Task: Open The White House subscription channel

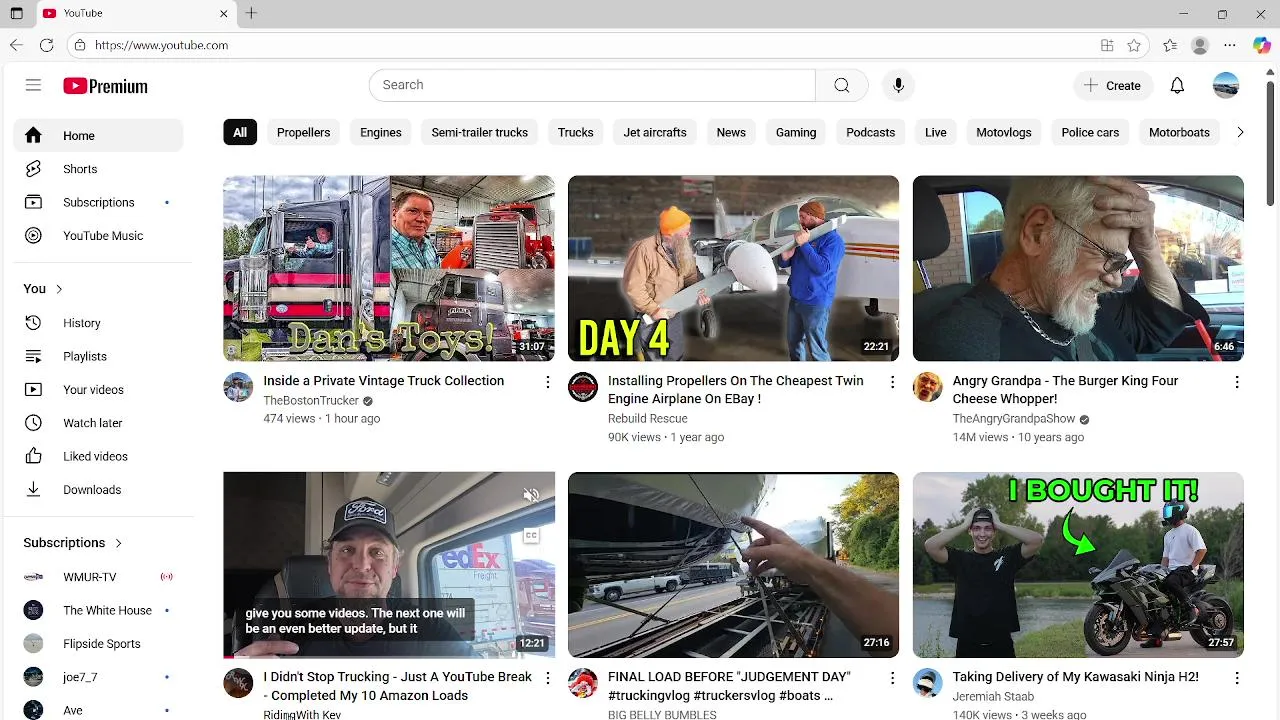Action: [98, 610]
